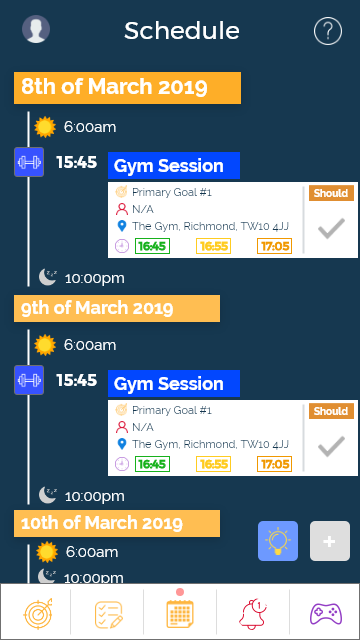Open the game controller tab
Screen dimensions: 360x640
coord(326,613)
